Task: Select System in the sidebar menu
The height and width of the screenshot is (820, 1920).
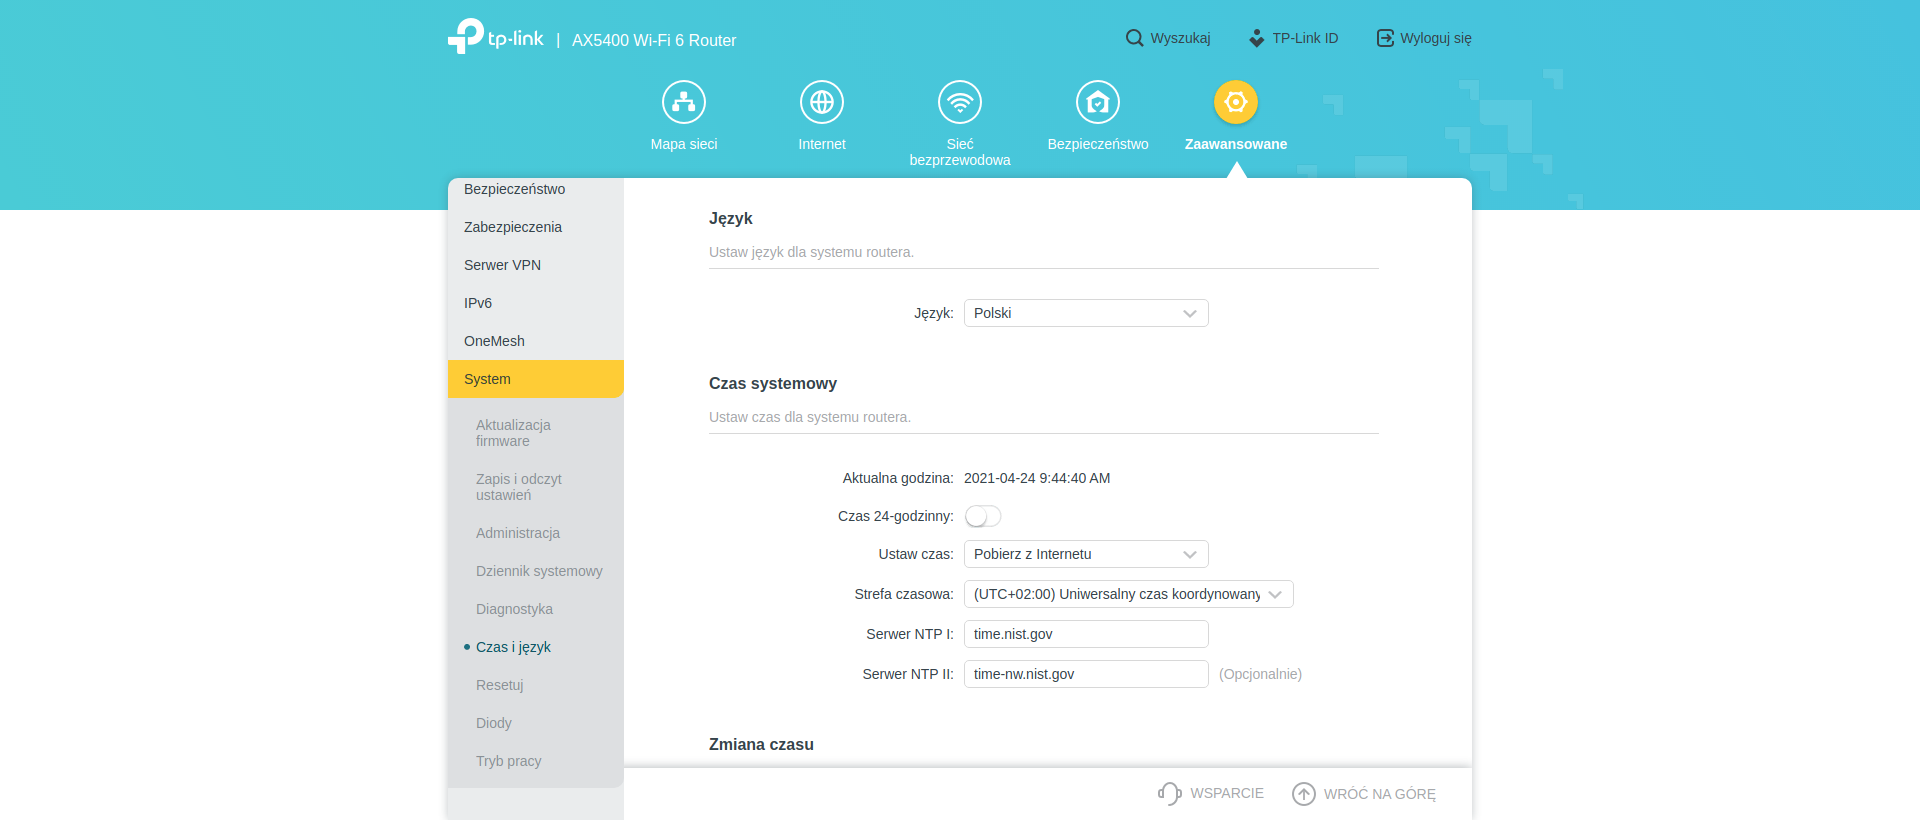Action: click(535, 379)
